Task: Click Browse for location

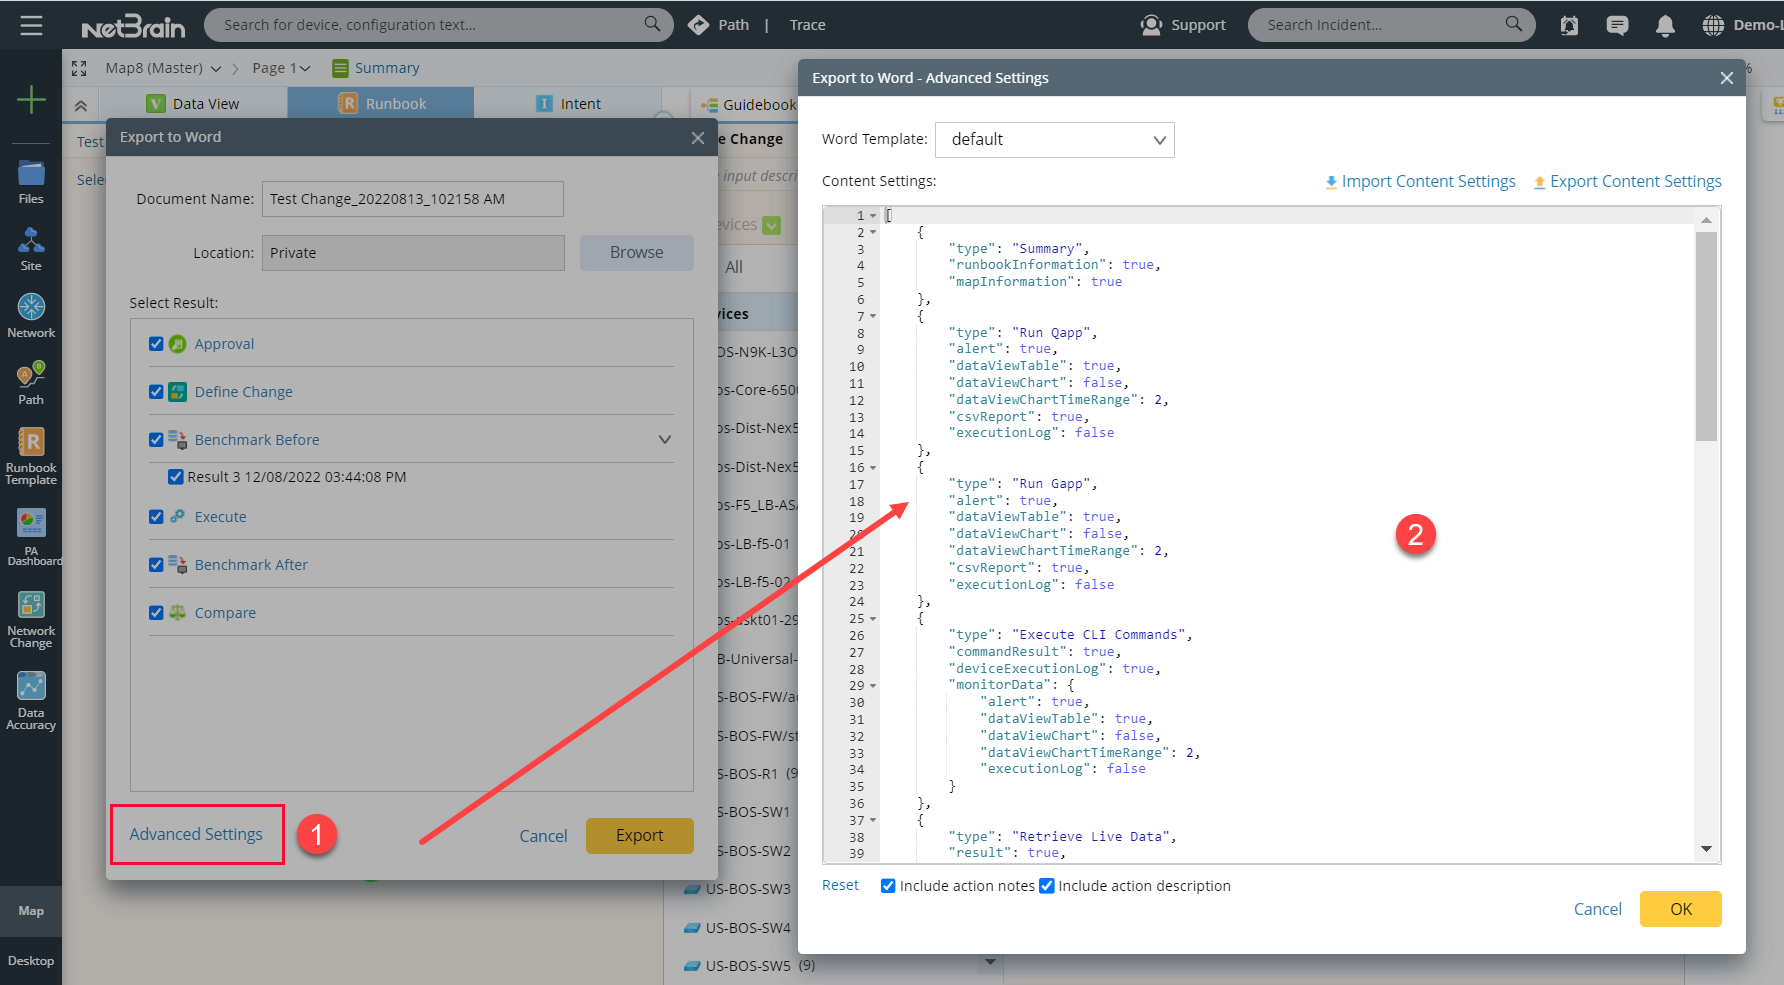Action: [637, 253]
